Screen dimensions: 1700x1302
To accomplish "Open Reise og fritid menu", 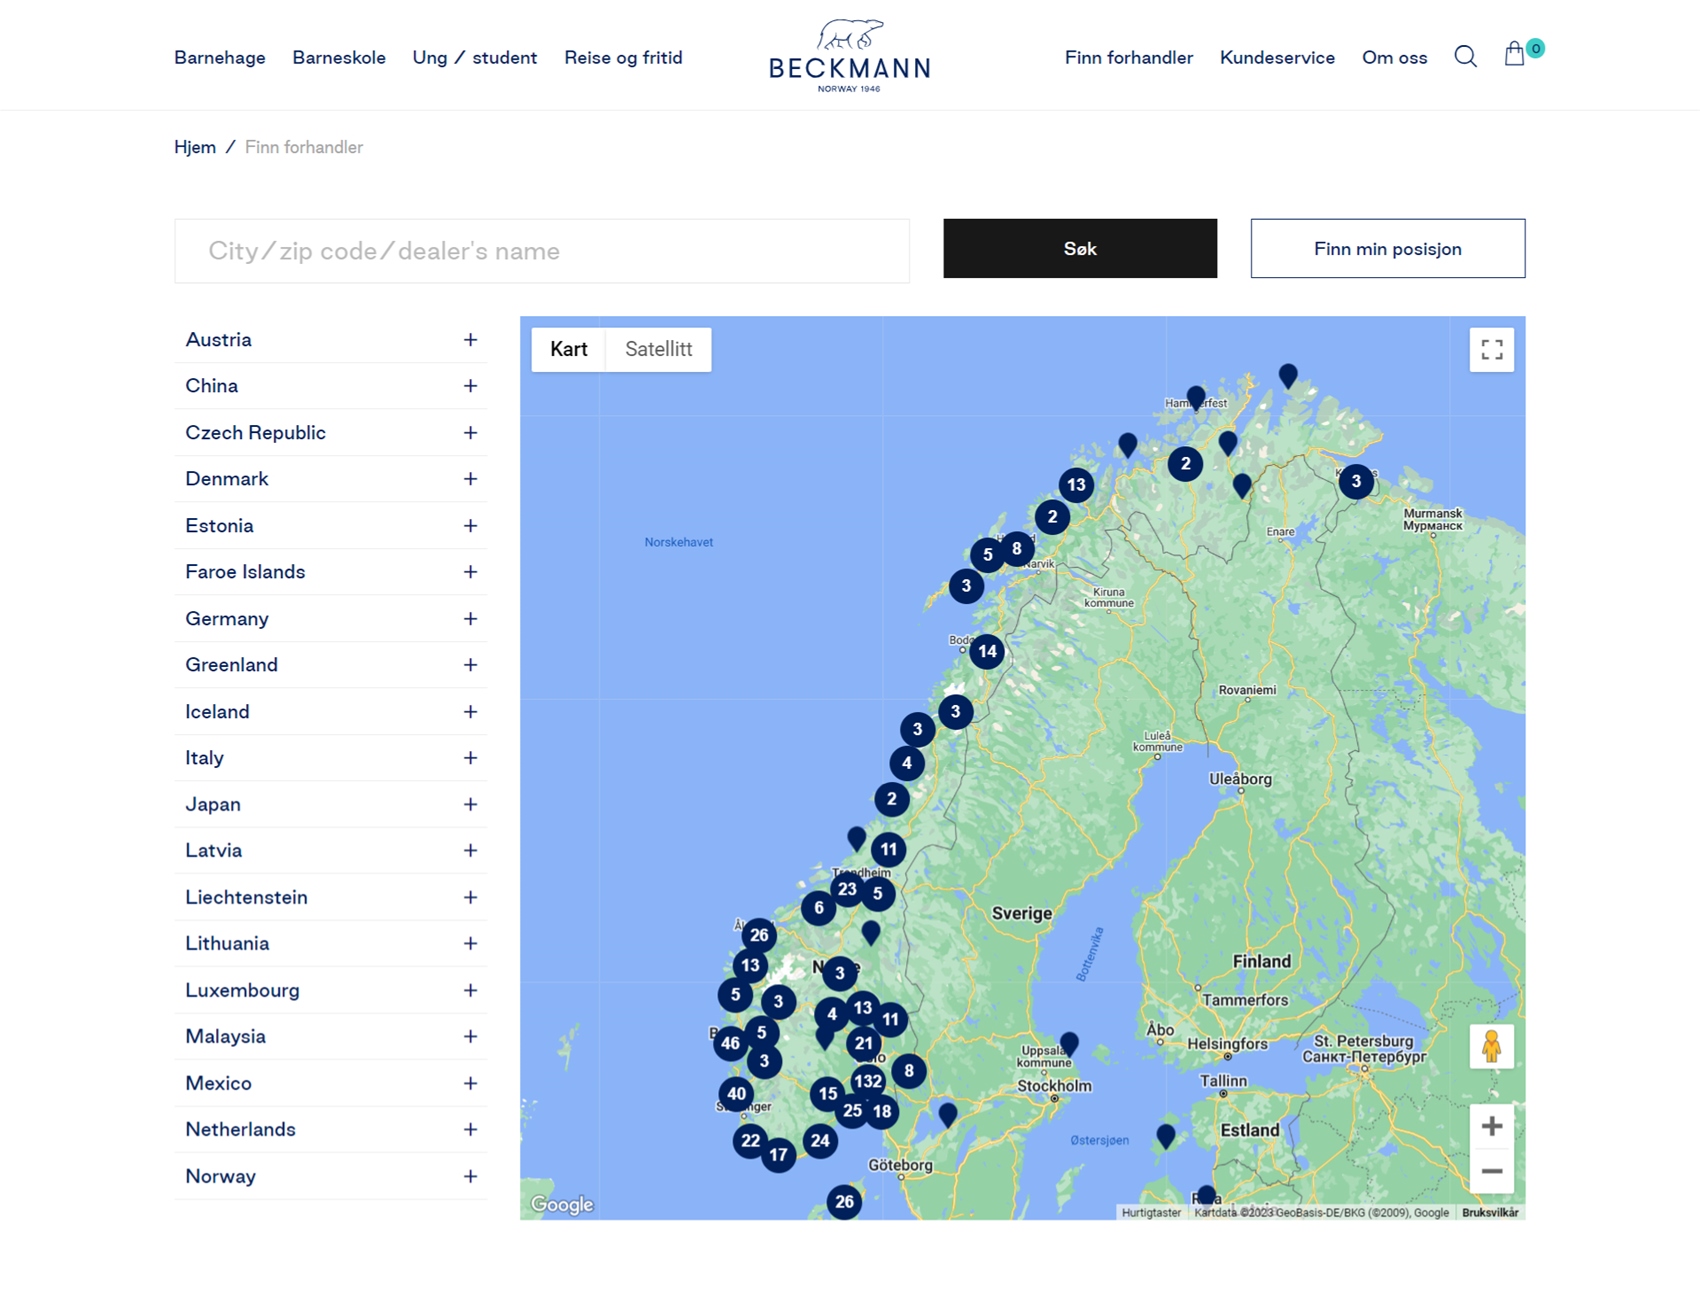I will pyautogui.click(x=623, y=58).
